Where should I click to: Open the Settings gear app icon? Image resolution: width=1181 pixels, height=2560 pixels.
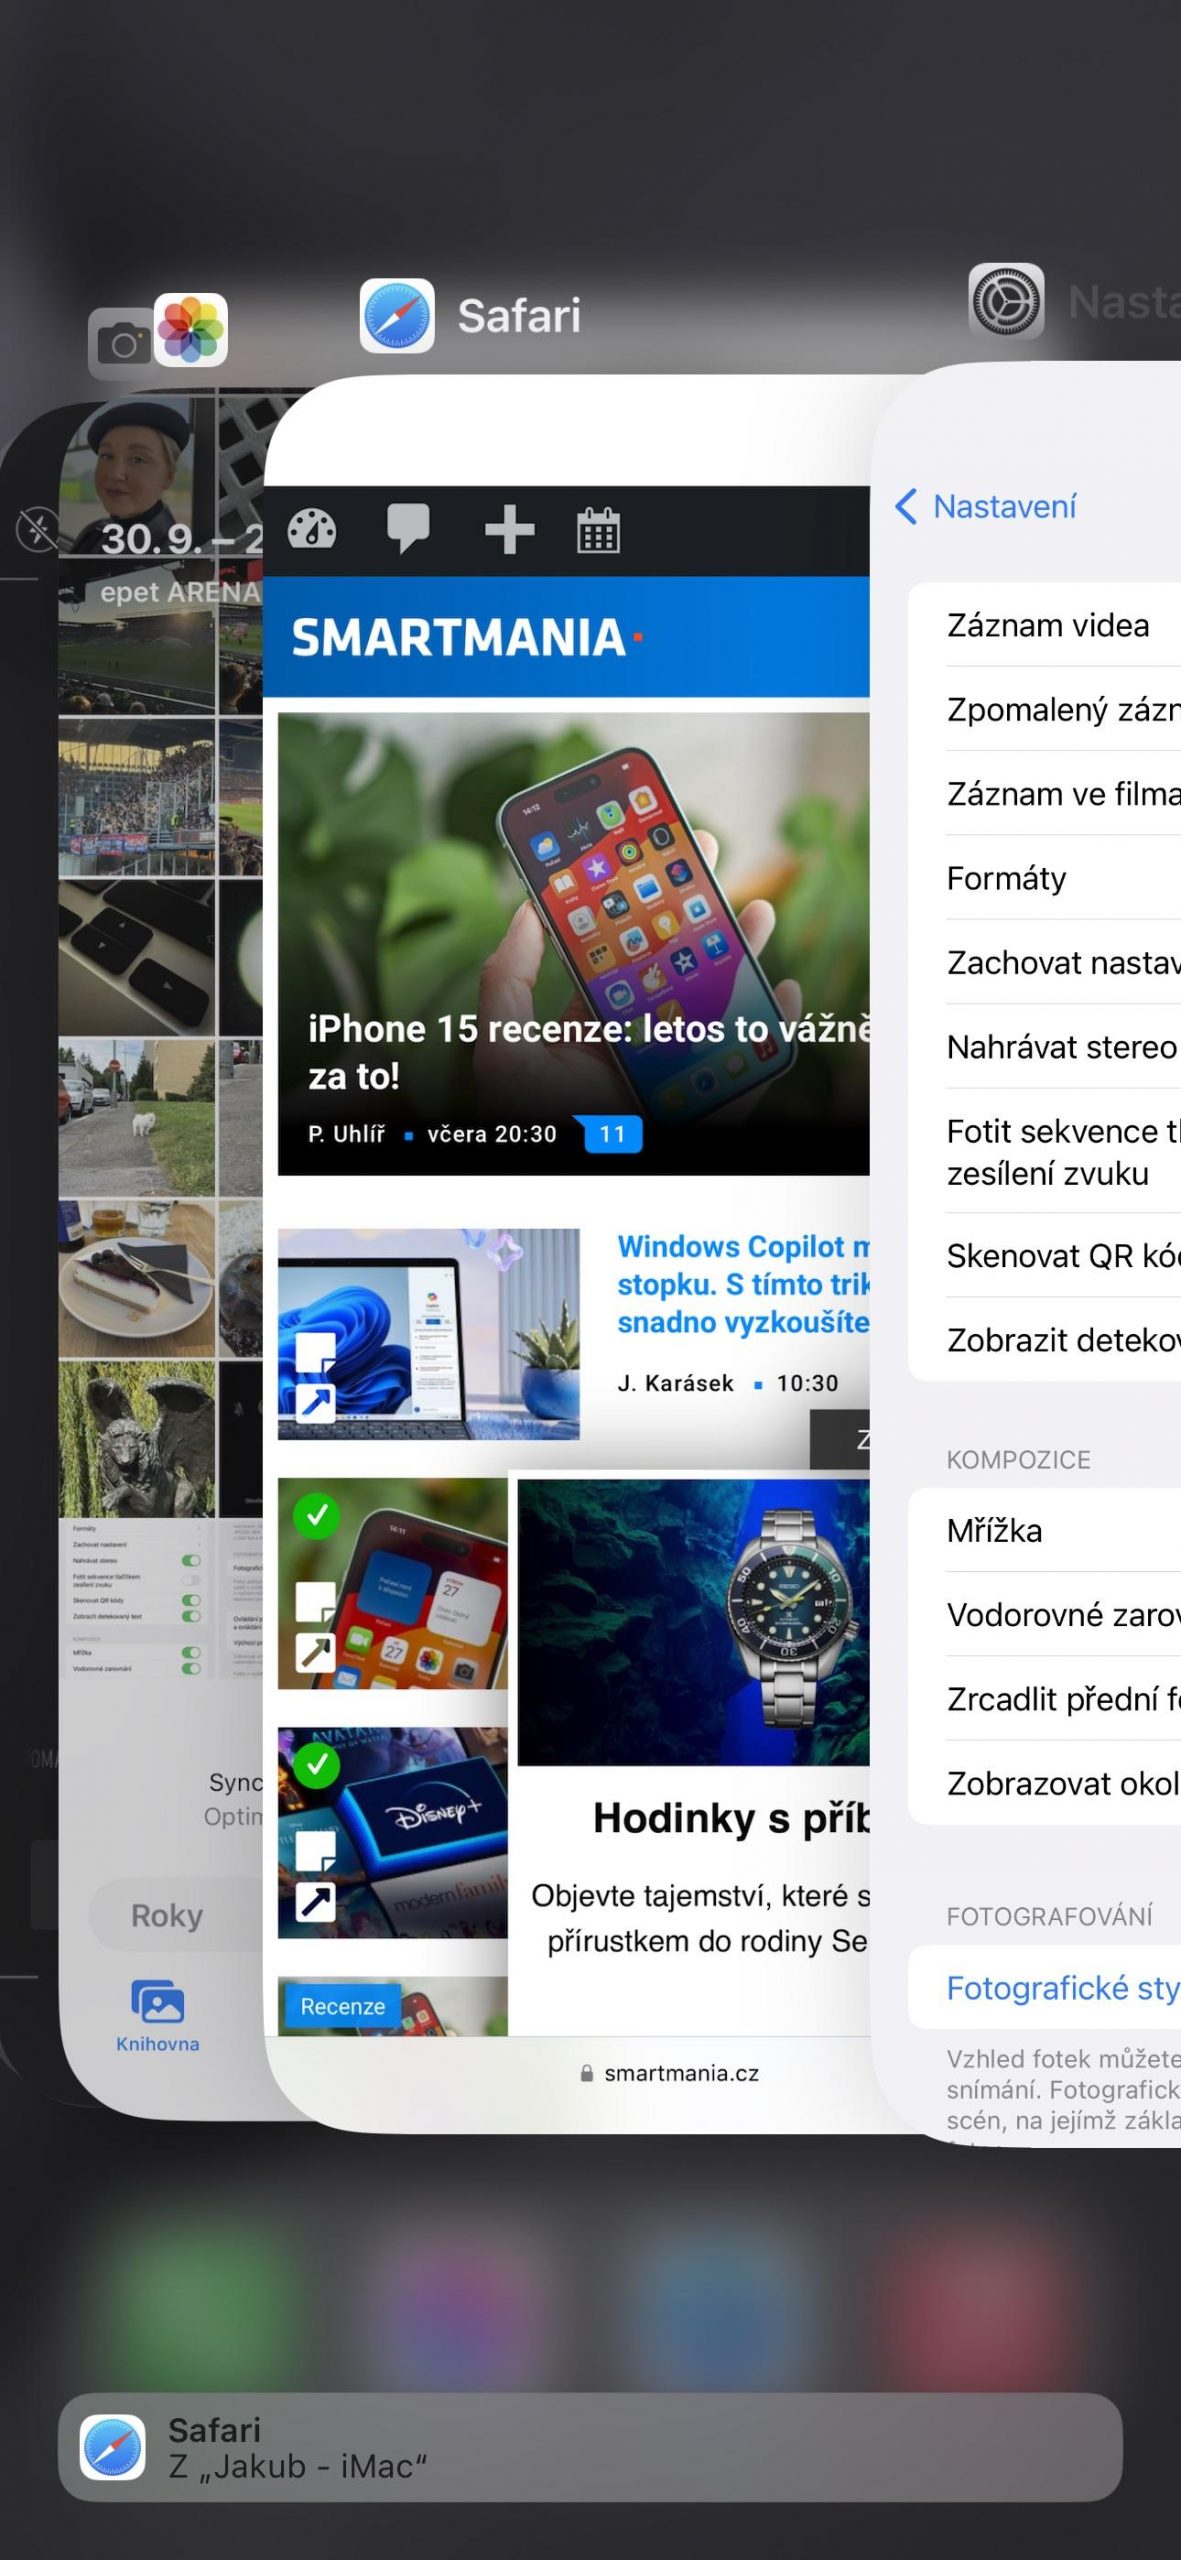tap(1006, 301)
